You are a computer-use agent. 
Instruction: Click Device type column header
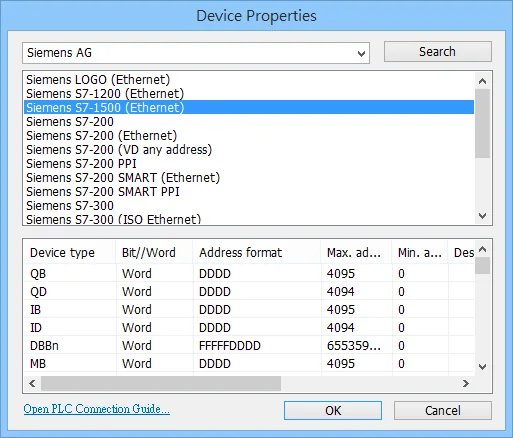pos(70,252)
